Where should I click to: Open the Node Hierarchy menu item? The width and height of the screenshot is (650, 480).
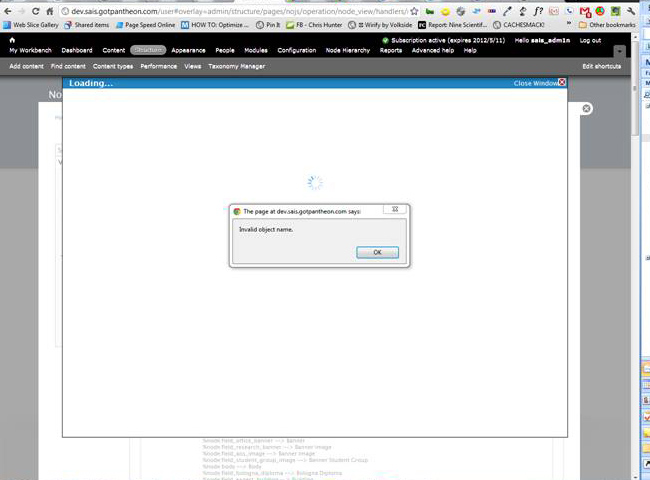347,50
